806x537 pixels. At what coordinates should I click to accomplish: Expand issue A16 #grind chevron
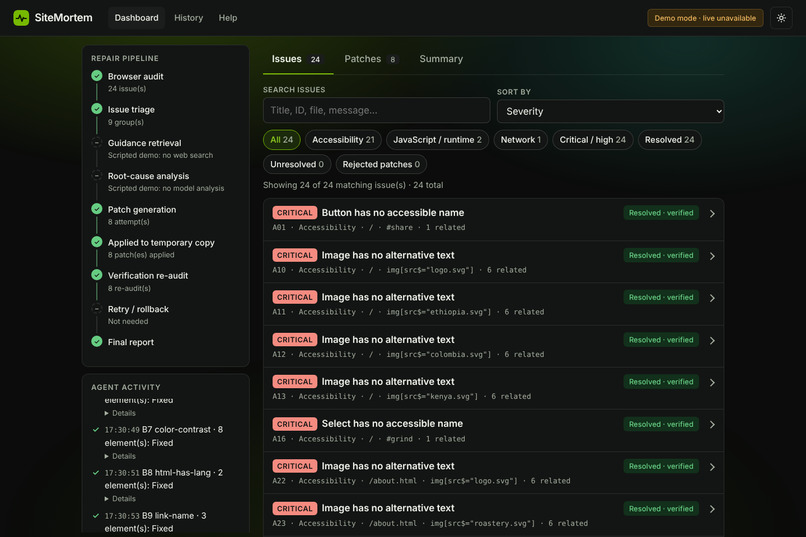(x=712, y=424)
